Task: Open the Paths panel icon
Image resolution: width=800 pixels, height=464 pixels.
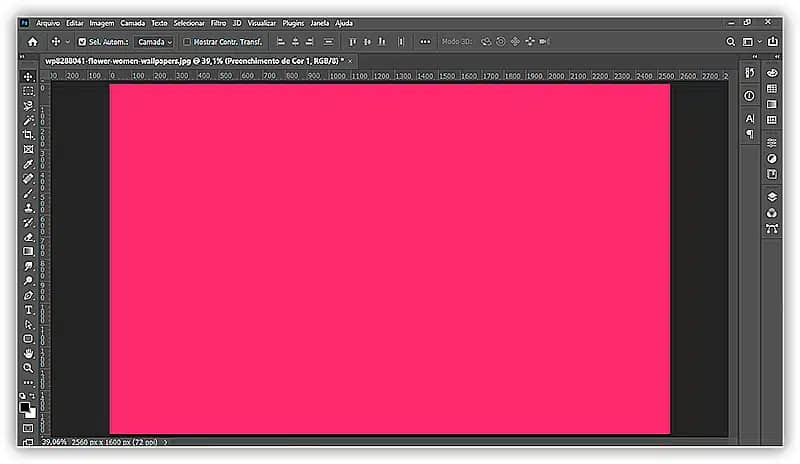Action: [772, 229]
